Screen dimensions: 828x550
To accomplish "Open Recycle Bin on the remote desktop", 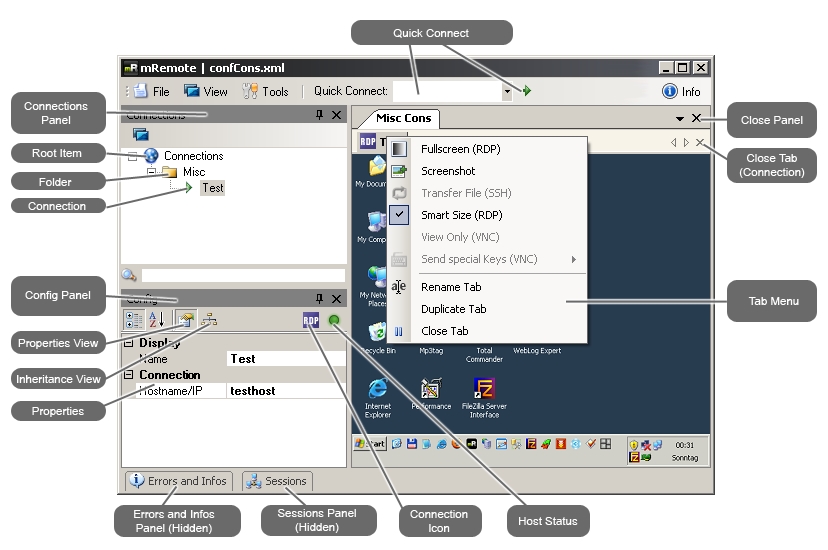I will (x=378, y=338).
